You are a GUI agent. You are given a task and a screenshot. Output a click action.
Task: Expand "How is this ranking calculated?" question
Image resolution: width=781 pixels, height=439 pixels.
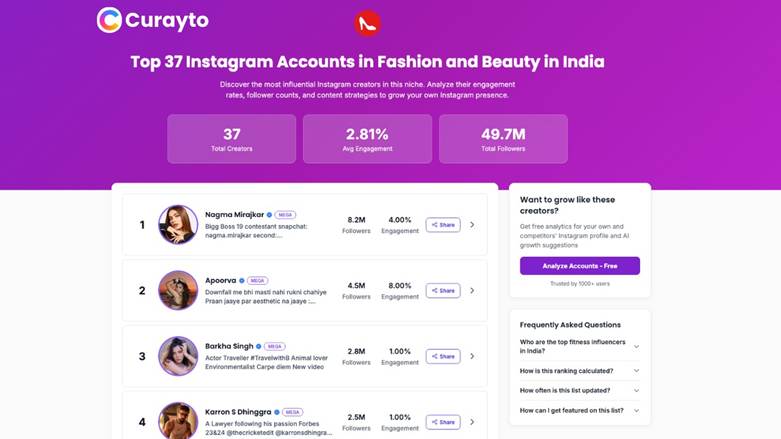(636, 371)
